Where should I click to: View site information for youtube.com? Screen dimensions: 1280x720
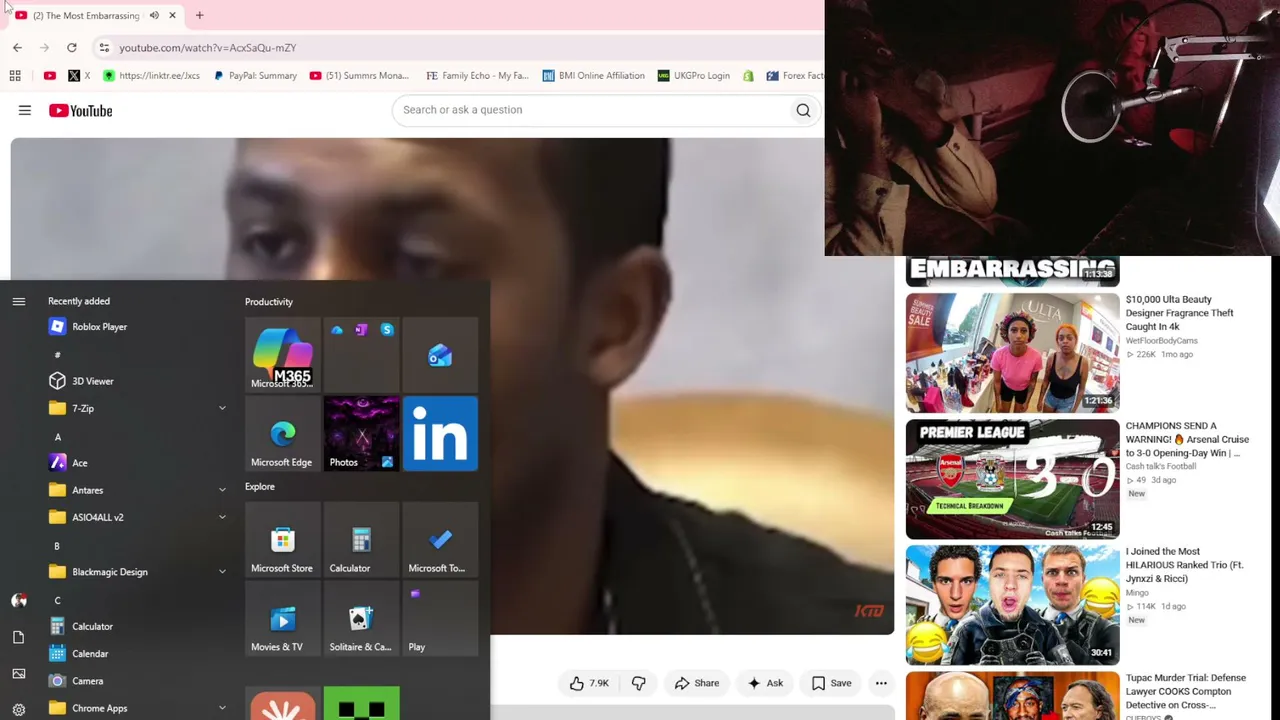coord(104,48)
